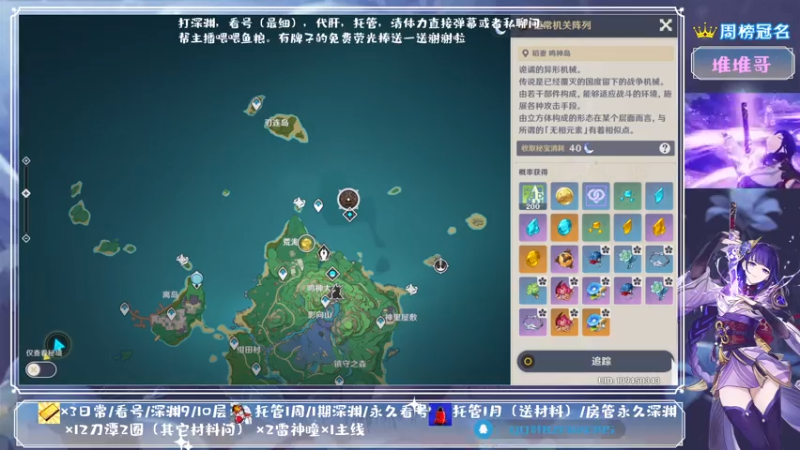
Task: Click green clover artifact on blue tile
Action: tap(532, 291)
